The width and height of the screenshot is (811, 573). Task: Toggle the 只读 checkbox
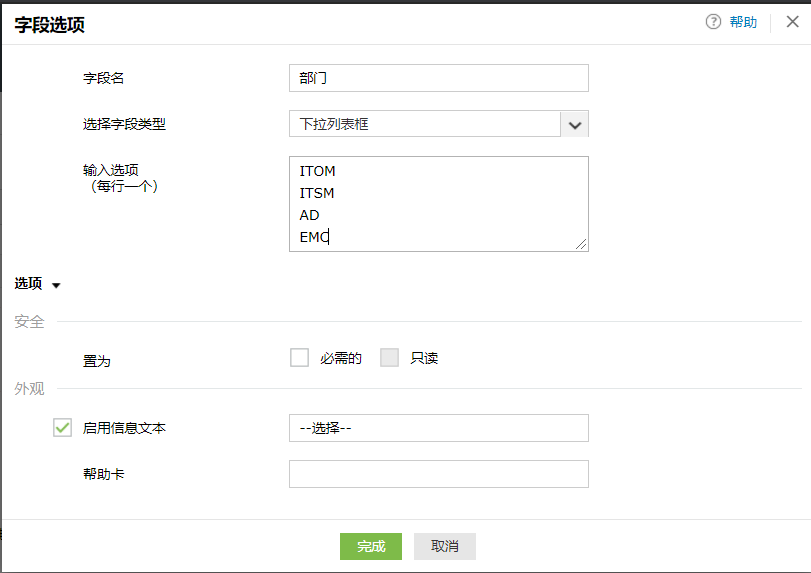[389, 358]
